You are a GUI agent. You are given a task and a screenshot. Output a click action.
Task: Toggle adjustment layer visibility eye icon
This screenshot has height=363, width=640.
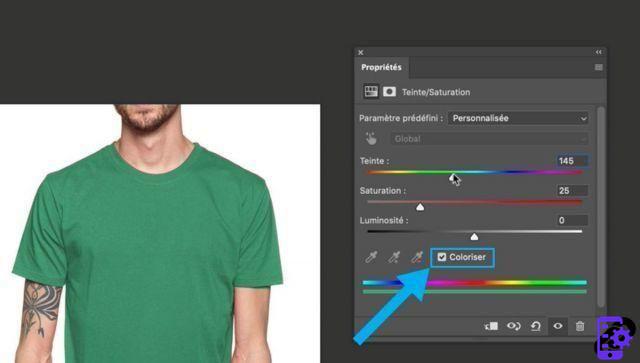click(x=558, y=326)
